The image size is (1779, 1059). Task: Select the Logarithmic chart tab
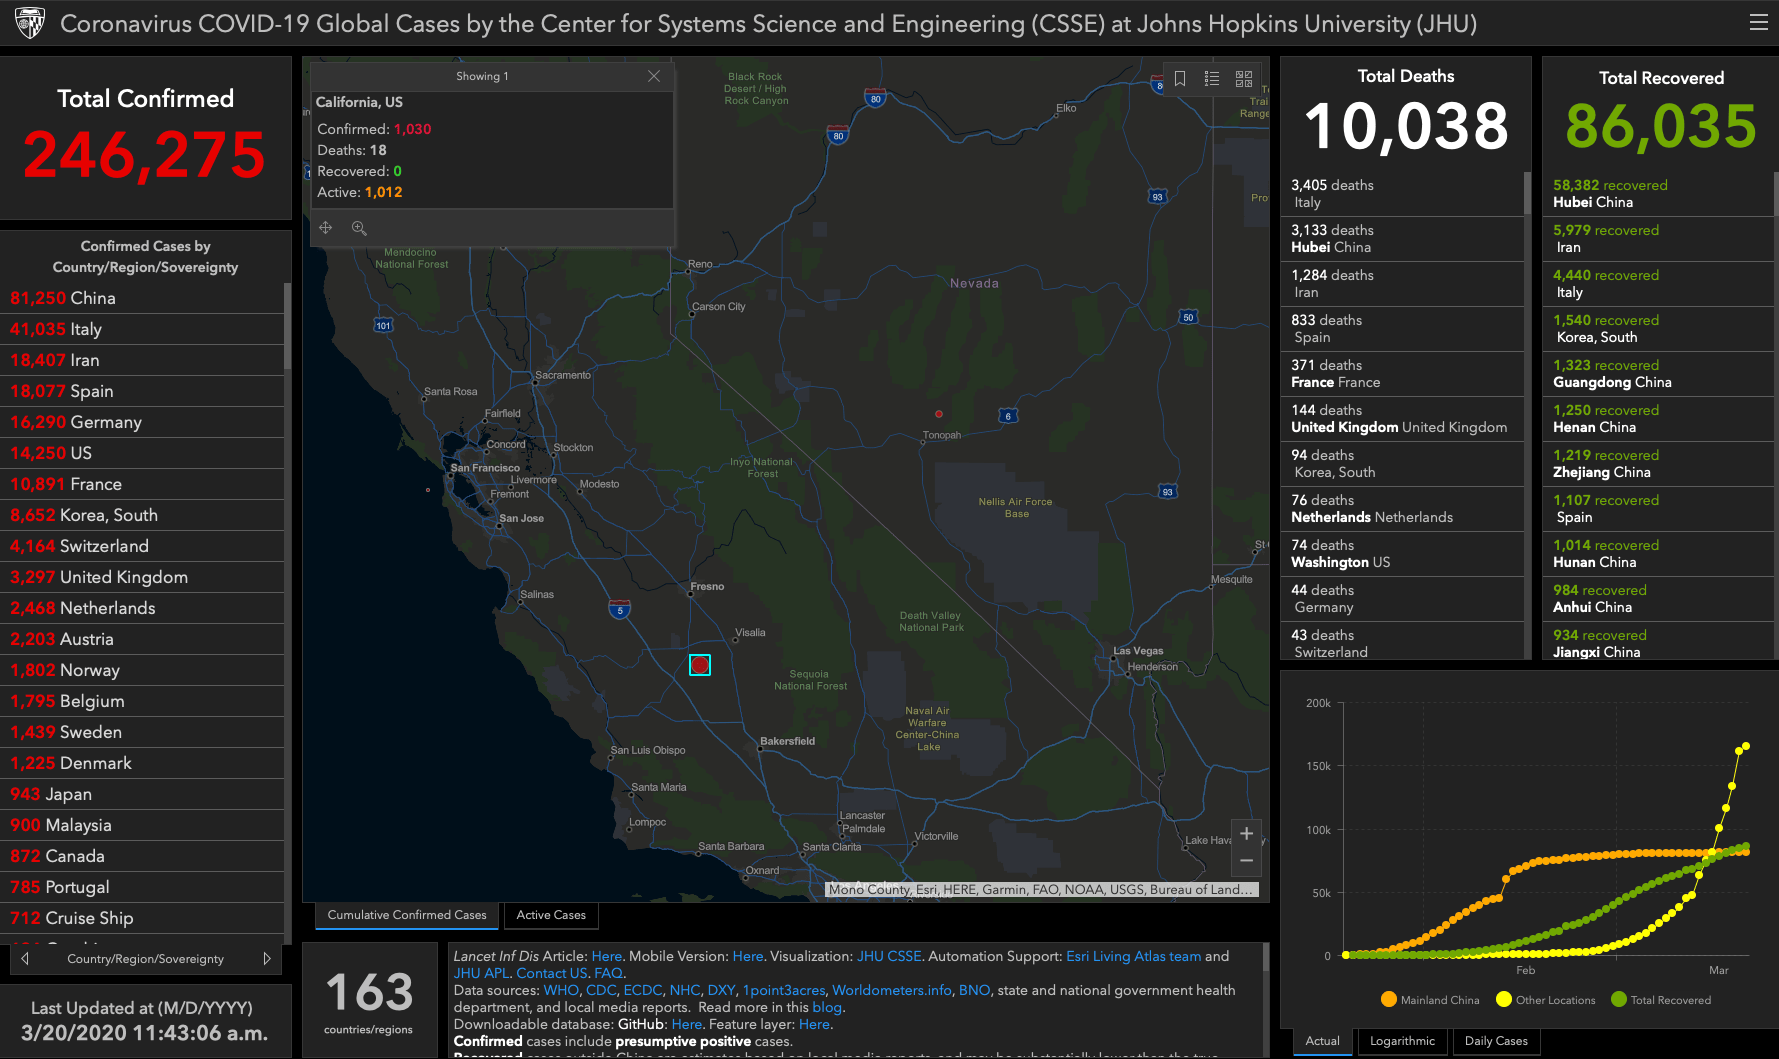coord(1402,1041)
